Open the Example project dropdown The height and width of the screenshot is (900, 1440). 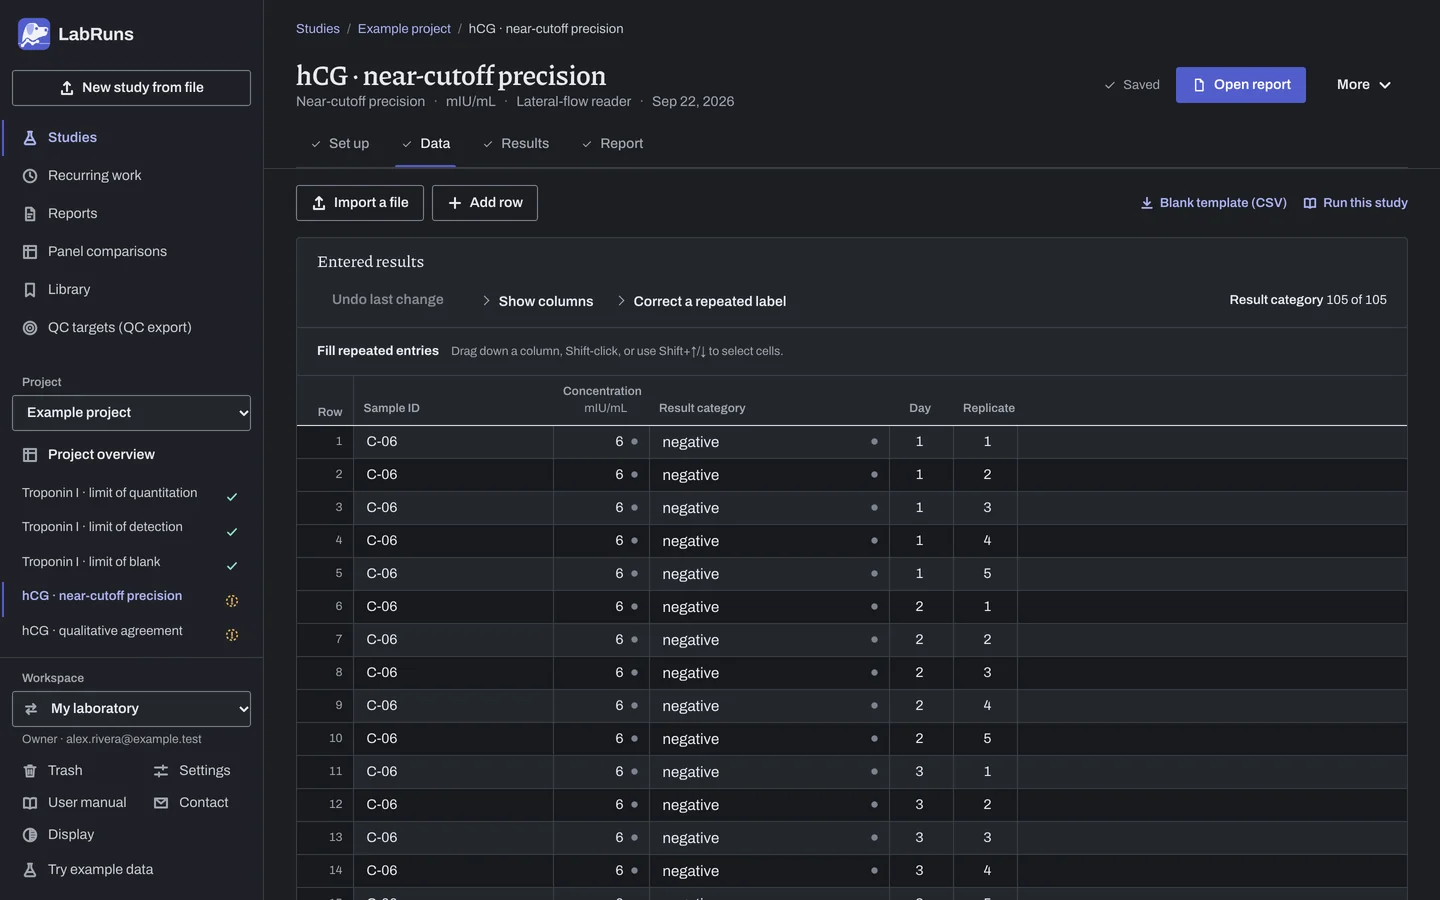click(131, 413)
